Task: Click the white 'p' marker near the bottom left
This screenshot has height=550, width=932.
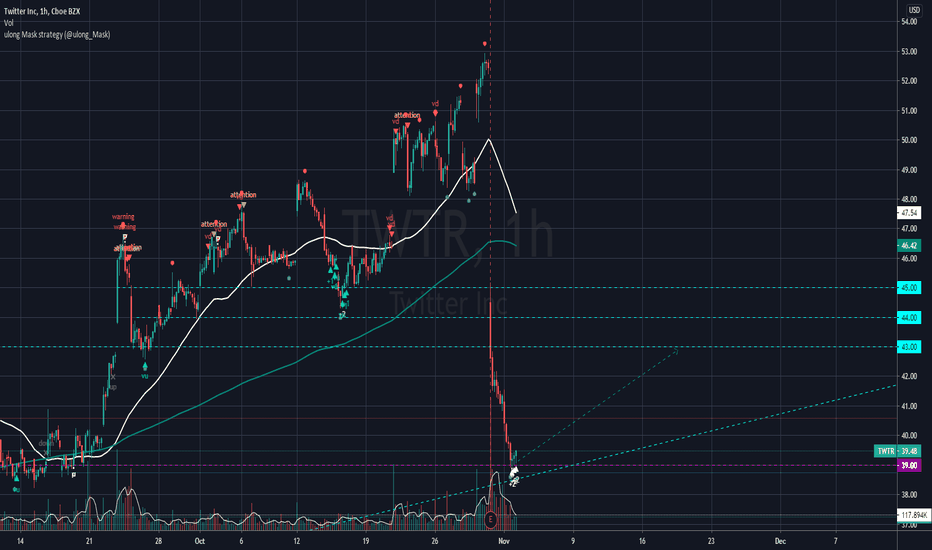Action: tap(74, 474)
